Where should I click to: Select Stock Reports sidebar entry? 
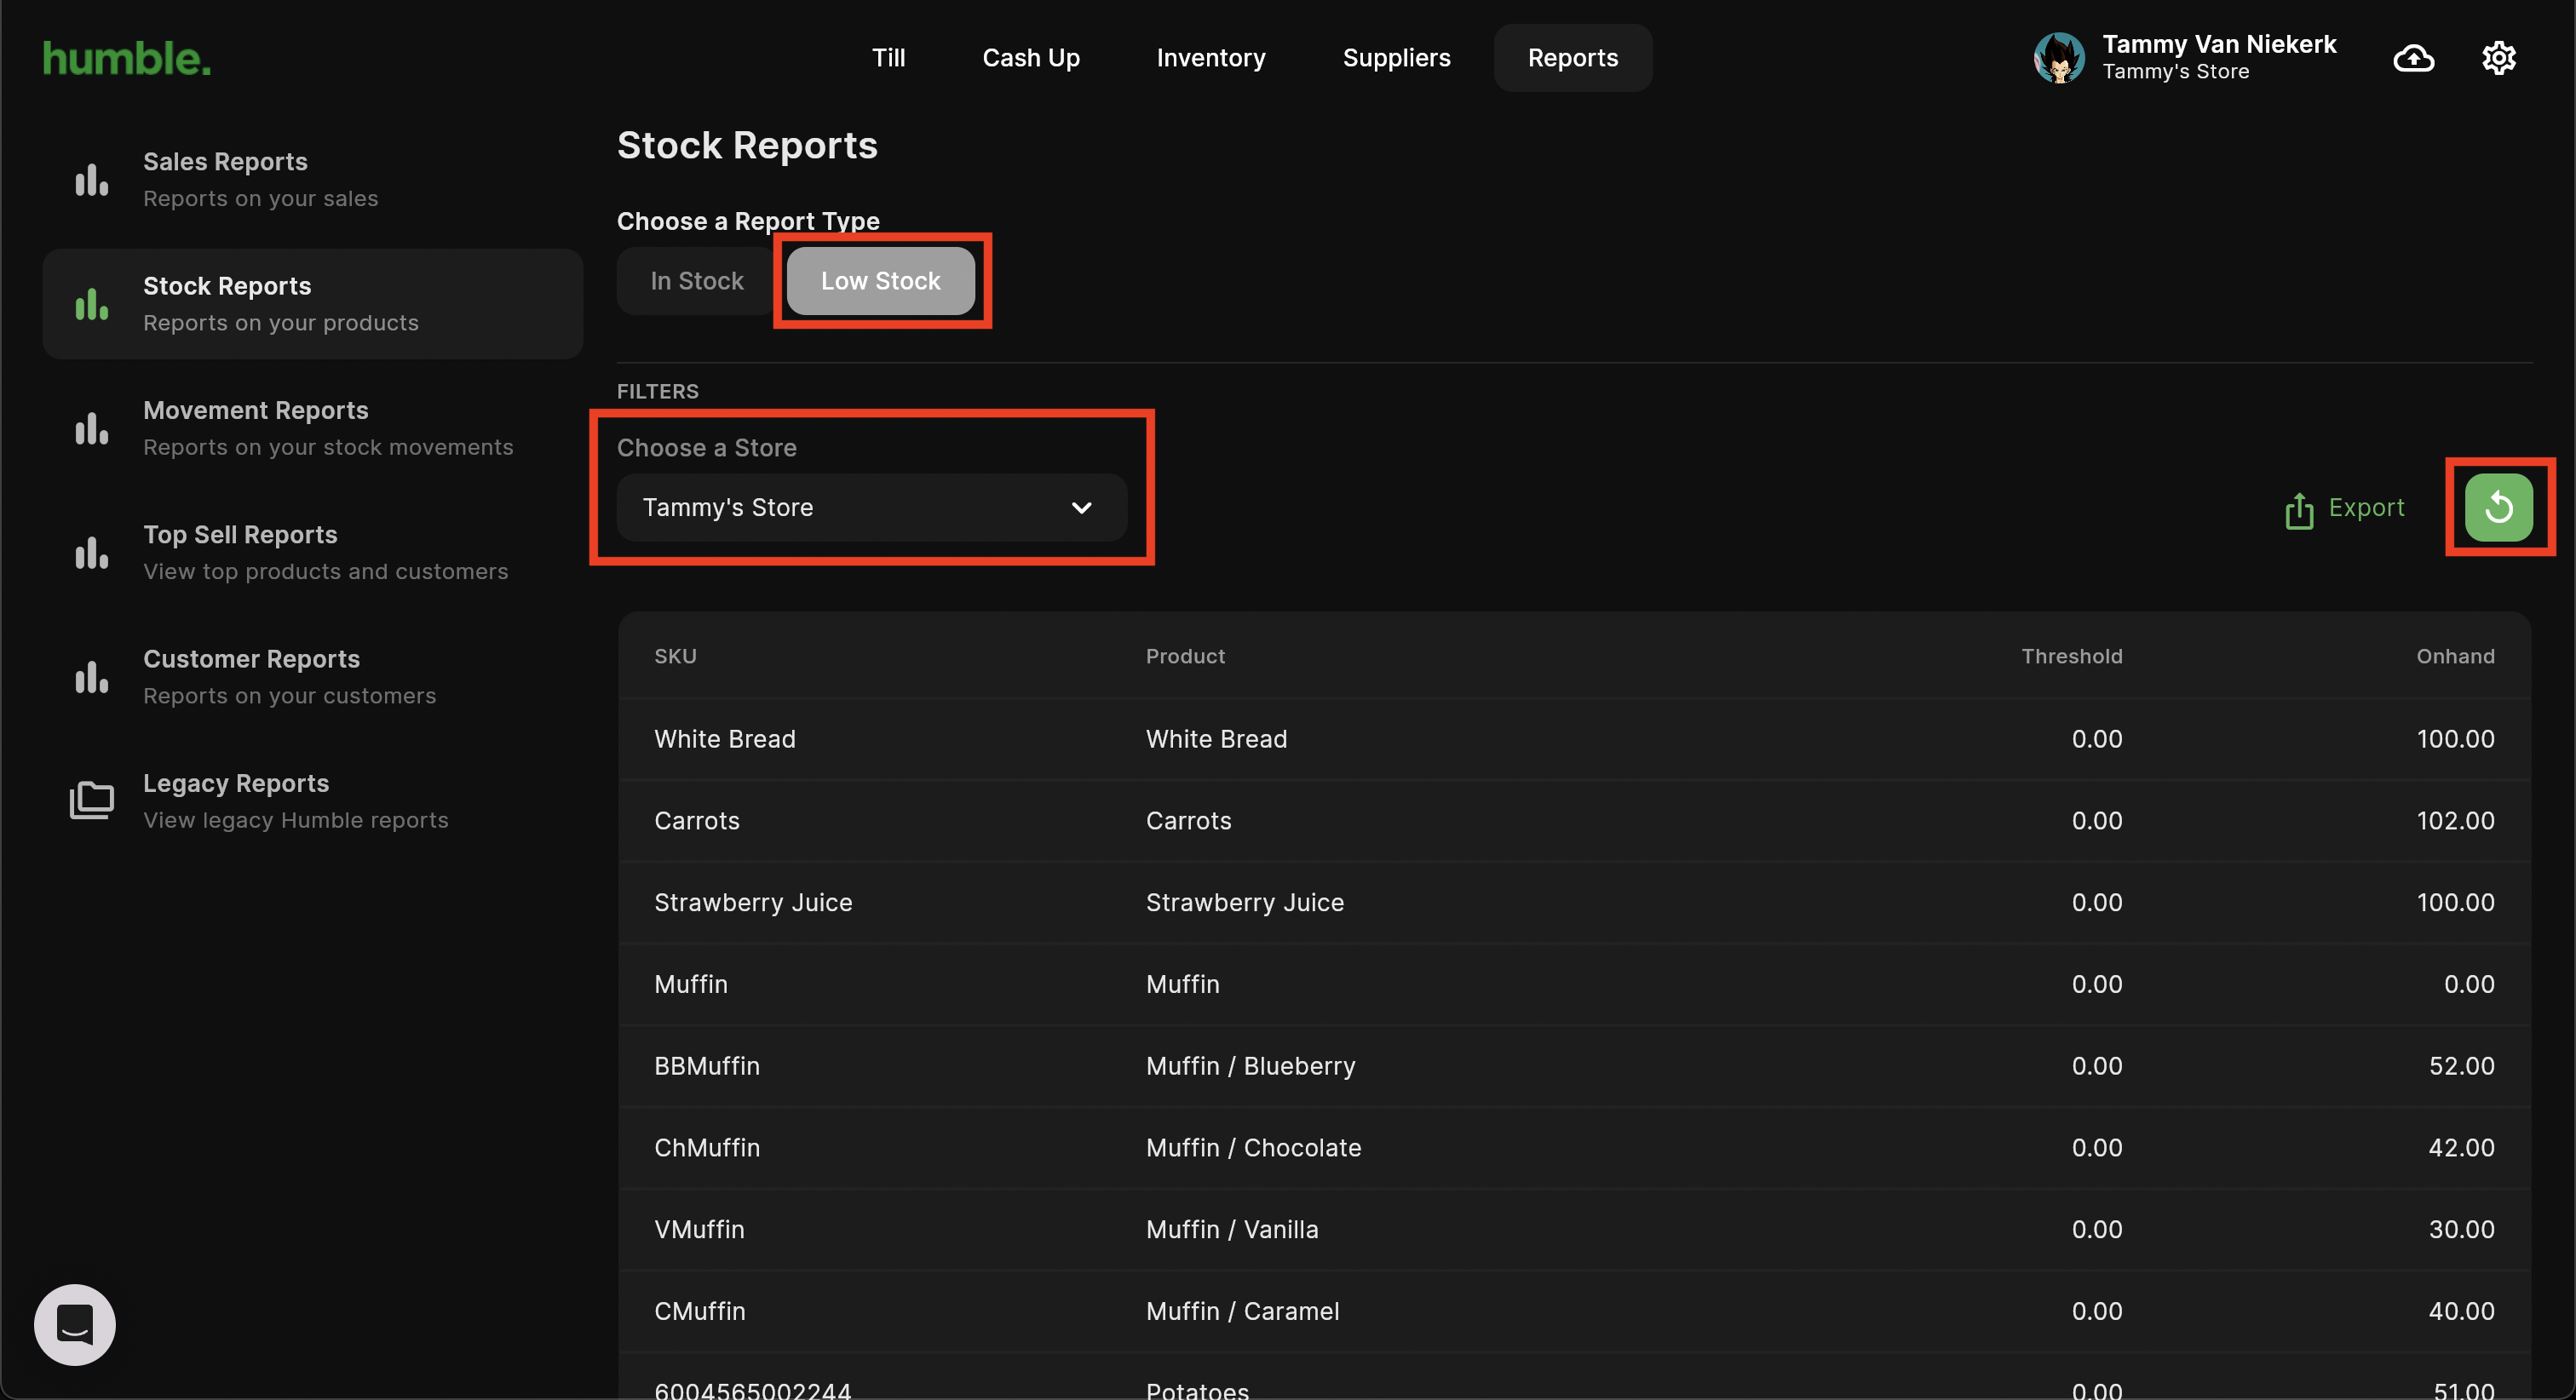click(313, 304)
